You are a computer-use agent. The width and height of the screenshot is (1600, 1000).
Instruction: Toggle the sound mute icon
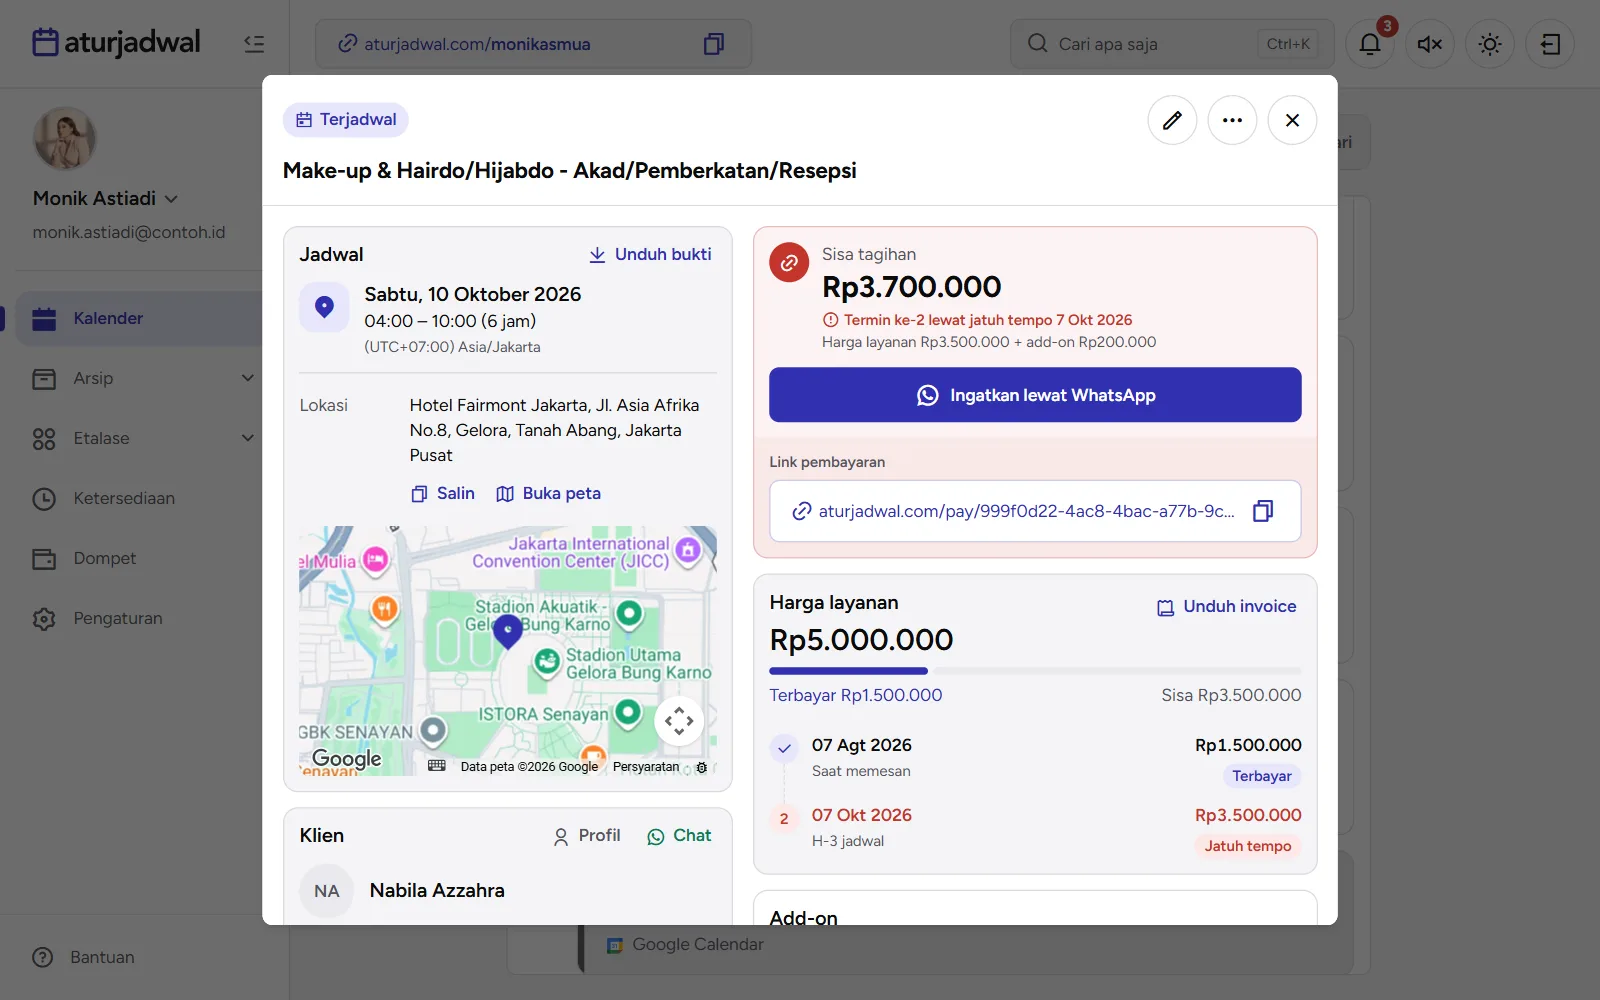point(1430,44)
